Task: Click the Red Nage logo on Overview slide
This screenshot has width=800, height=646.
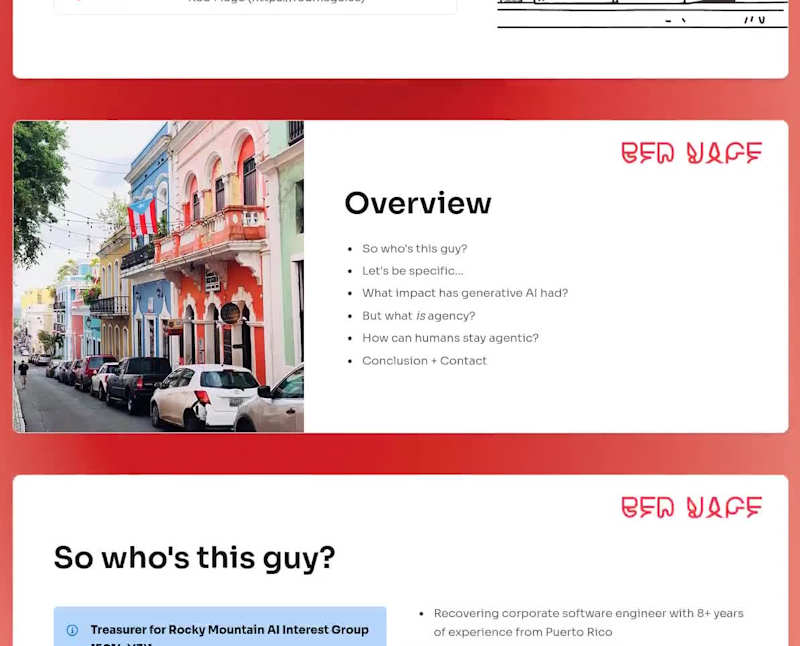Action: coord(691,153)
